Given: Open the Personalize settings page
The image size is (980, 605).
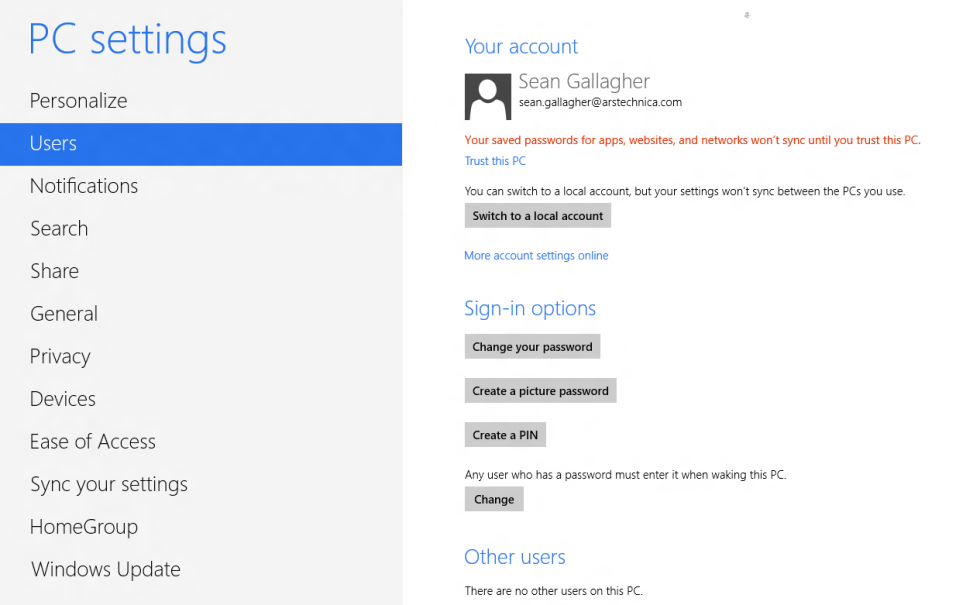Looking at the screenshot, I should (78, 100).
